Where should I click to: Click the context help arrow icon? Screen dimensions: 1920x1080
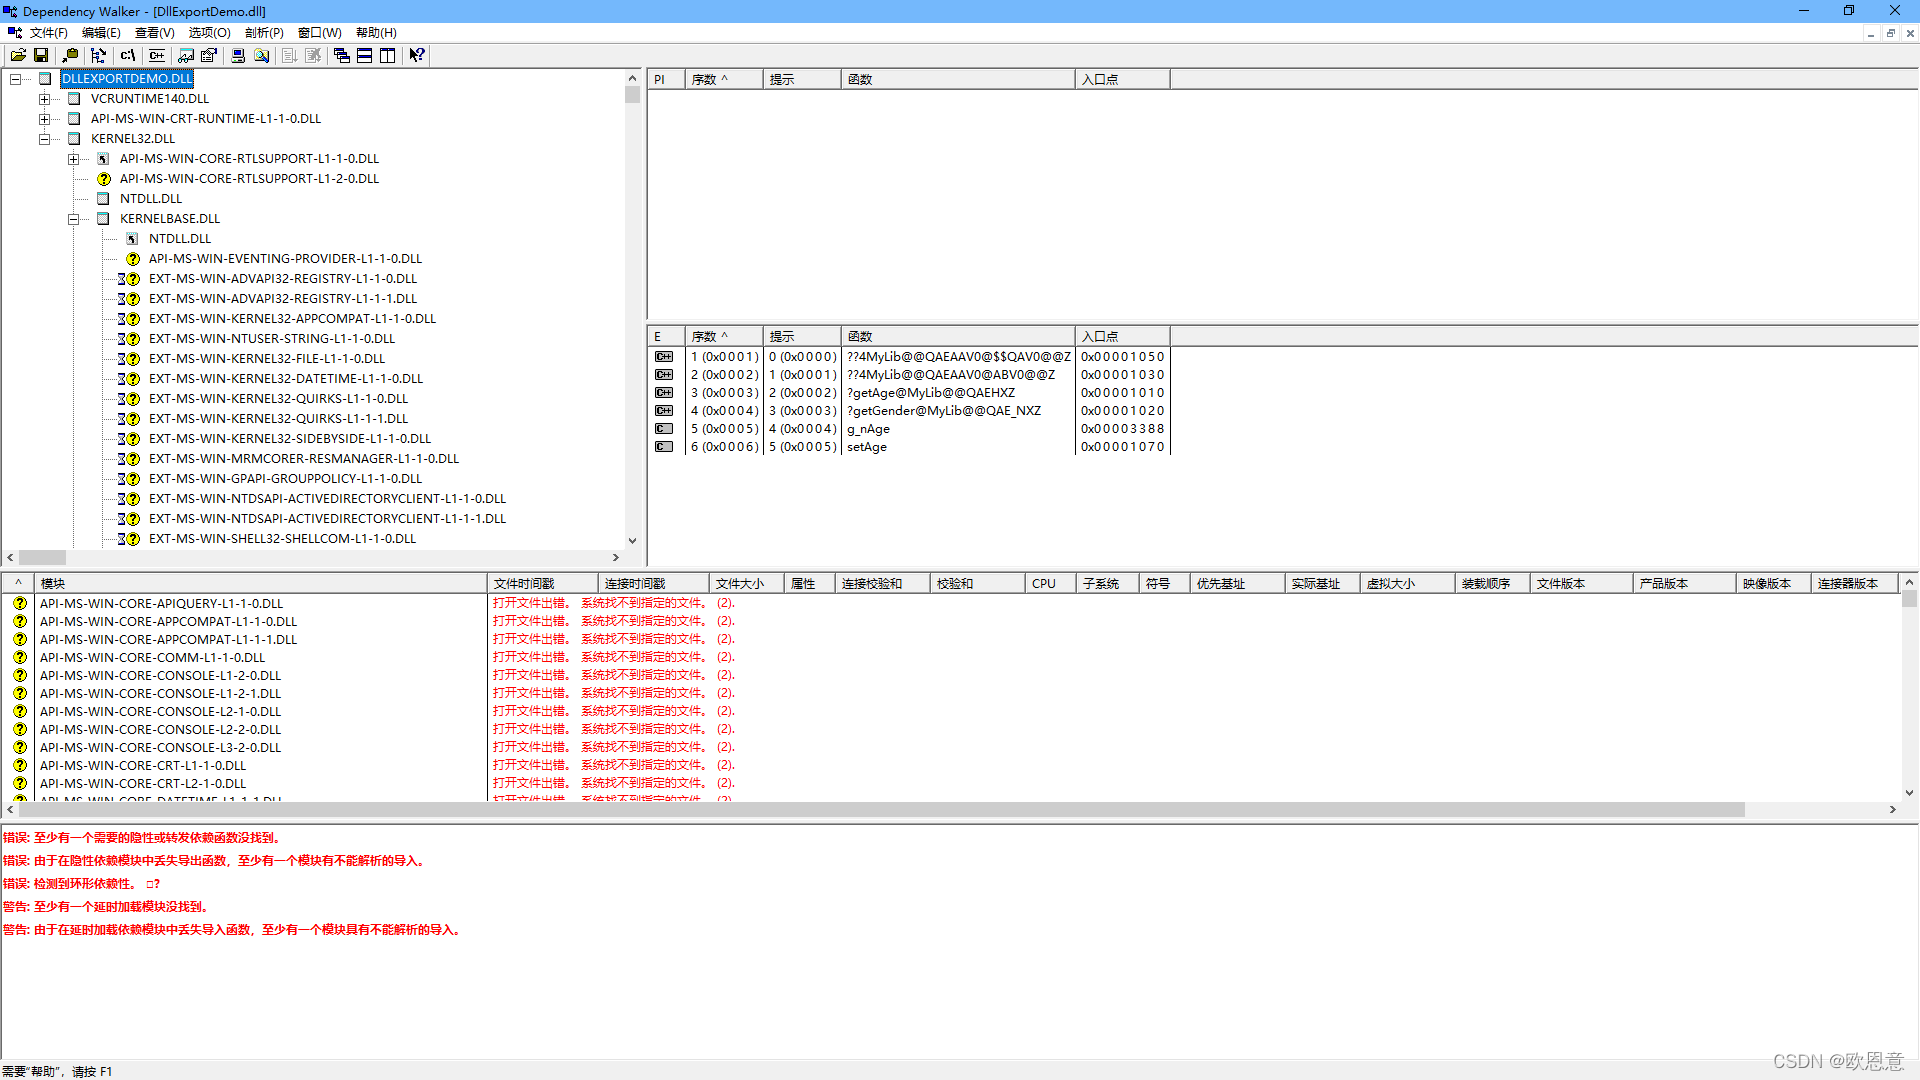(417, 55)
